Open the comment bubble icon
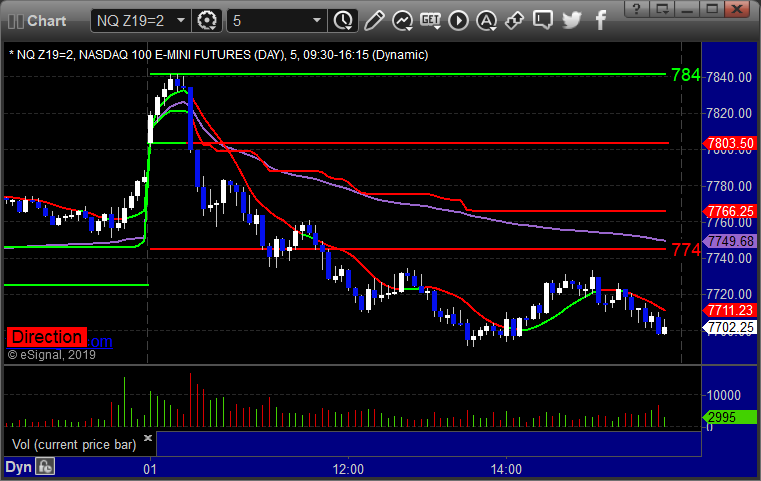The width and height of the screenshot is (761, 481). tap(543, 21)
